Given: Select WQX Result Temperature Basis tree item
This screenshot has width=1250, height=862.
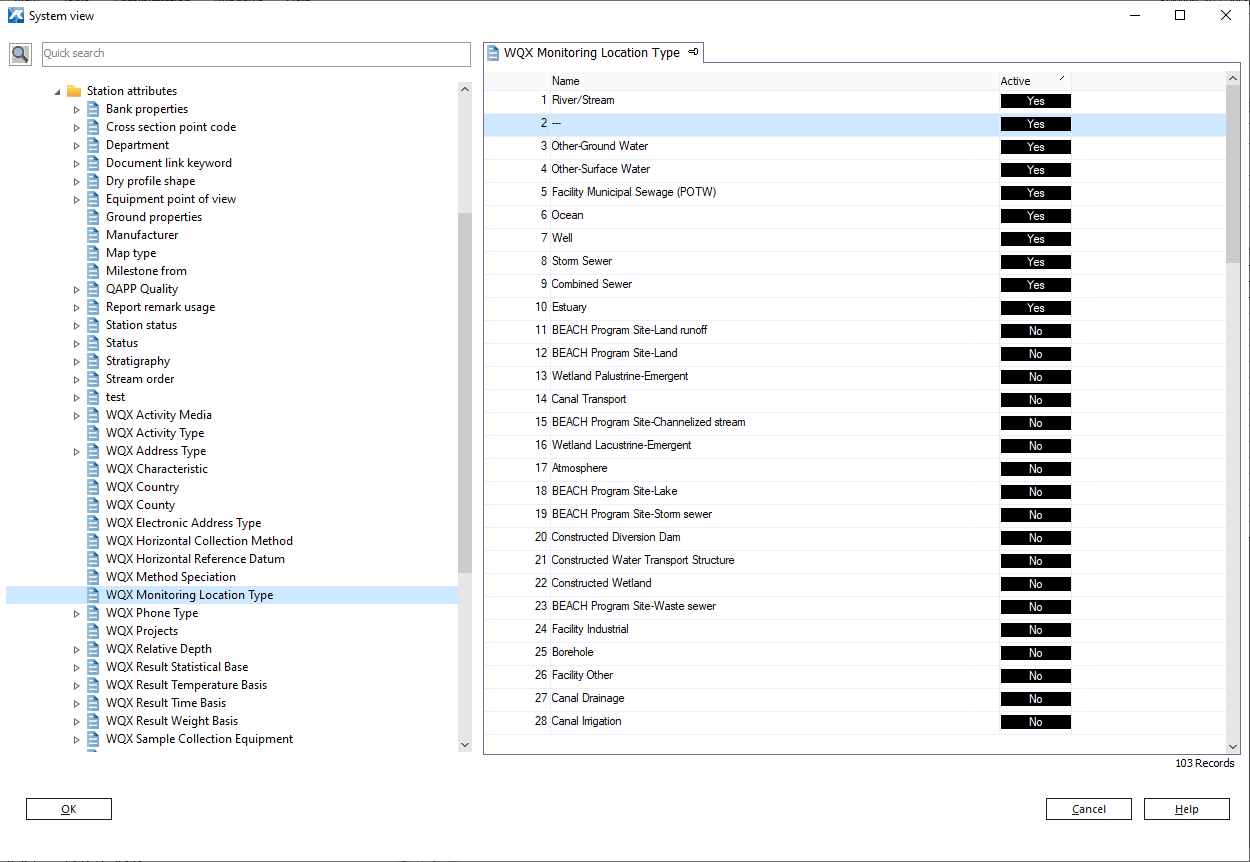Looking at the screenshot, I should pos(186,685).
